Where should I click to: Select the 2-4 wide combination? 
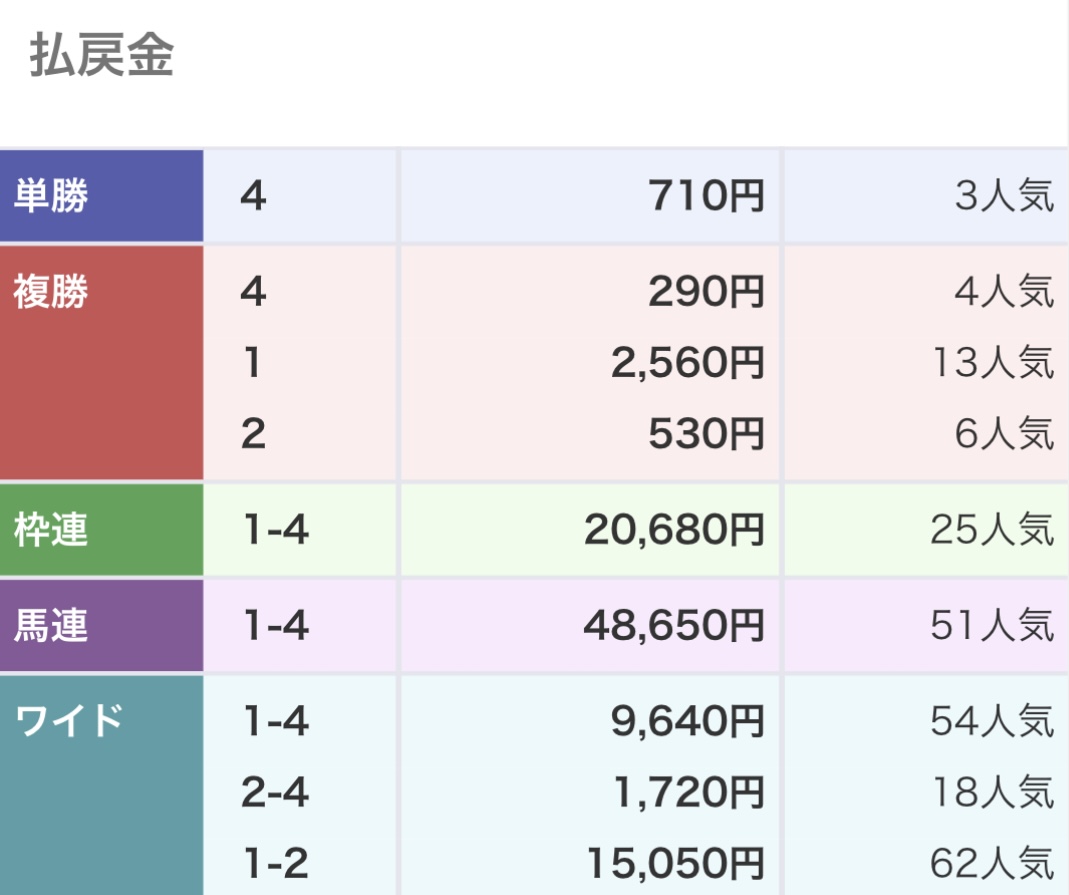275,793
